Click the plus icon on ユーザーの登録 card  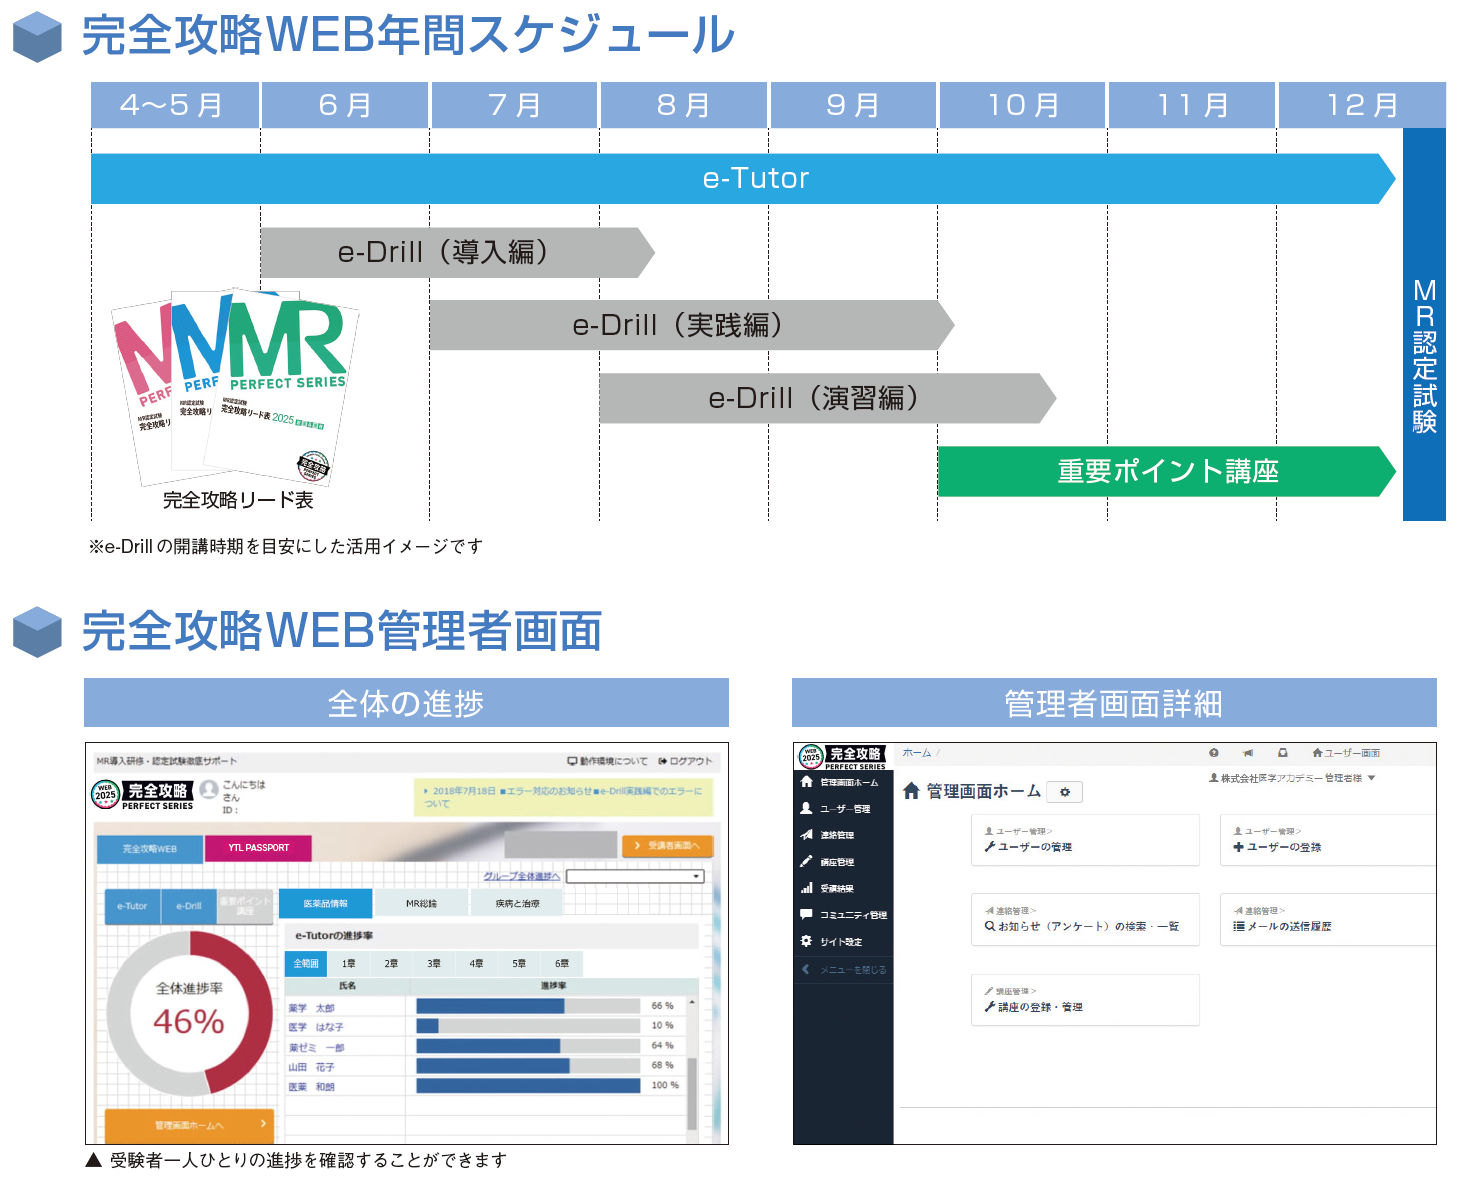click(1238, 847)
